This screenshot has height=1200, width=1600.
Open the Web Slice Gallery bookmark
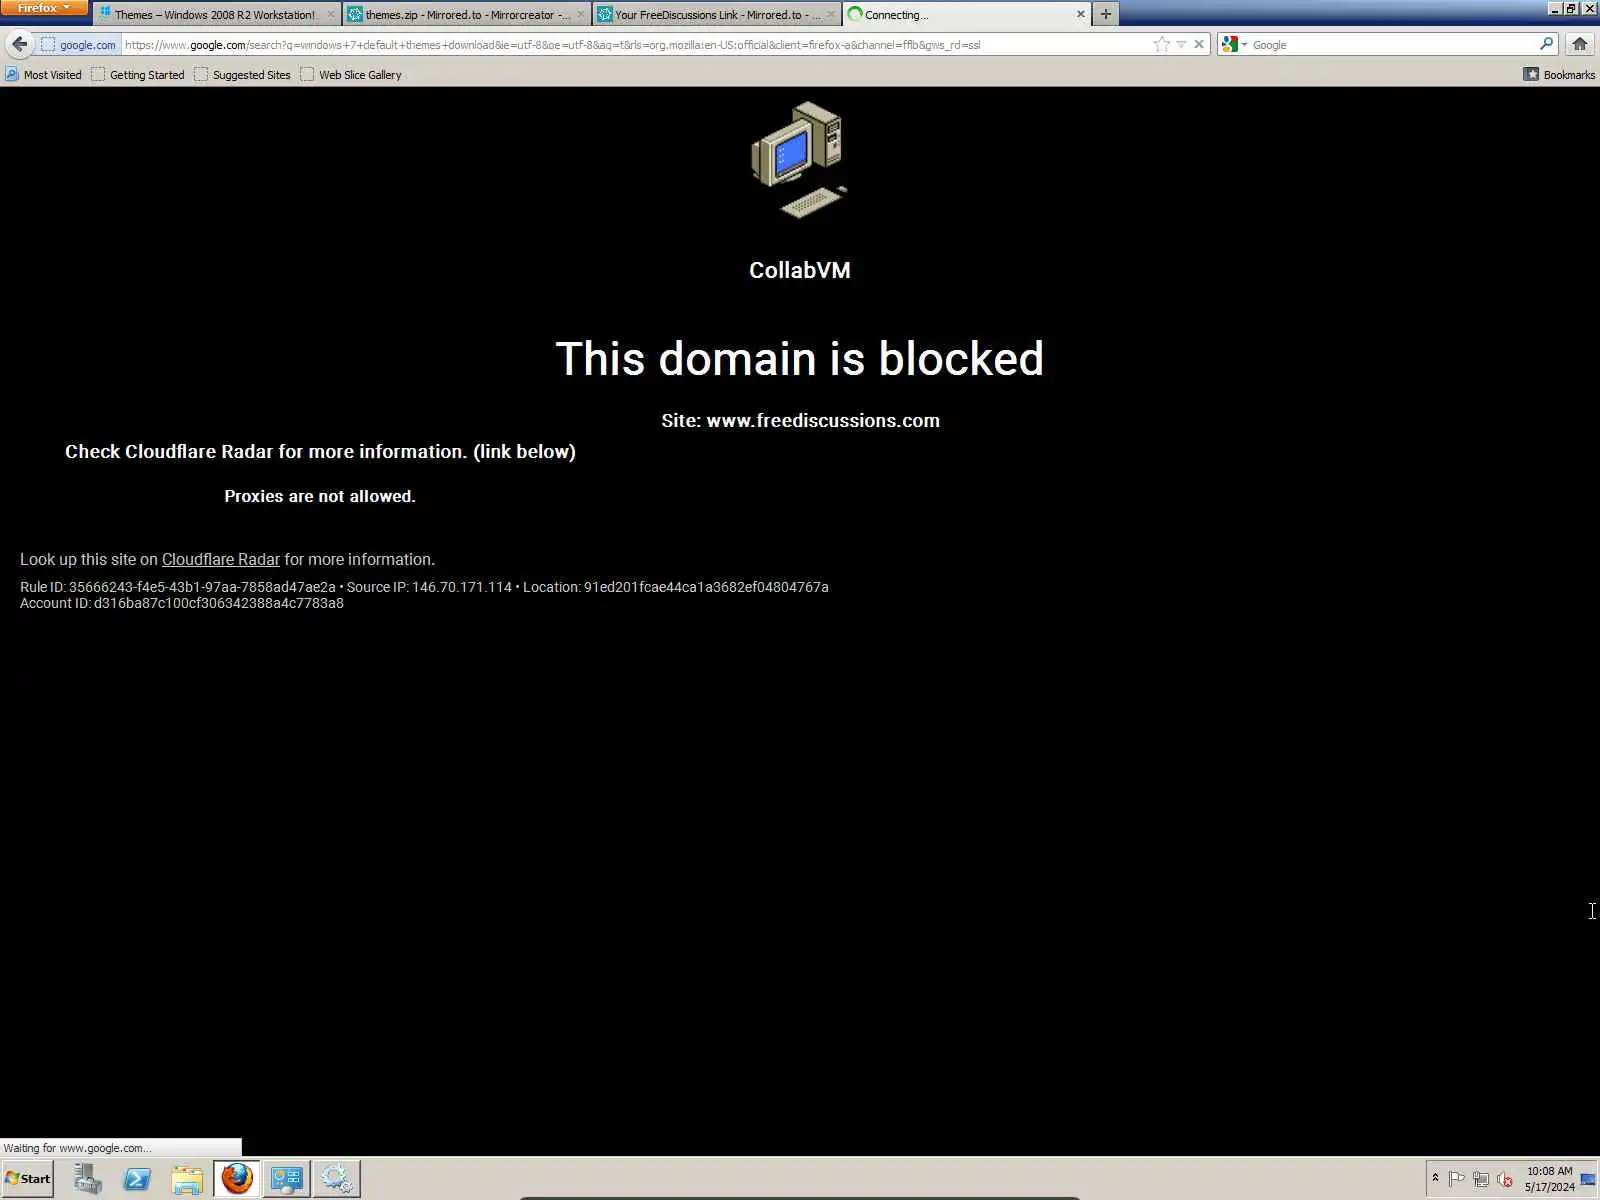point(351,75)
